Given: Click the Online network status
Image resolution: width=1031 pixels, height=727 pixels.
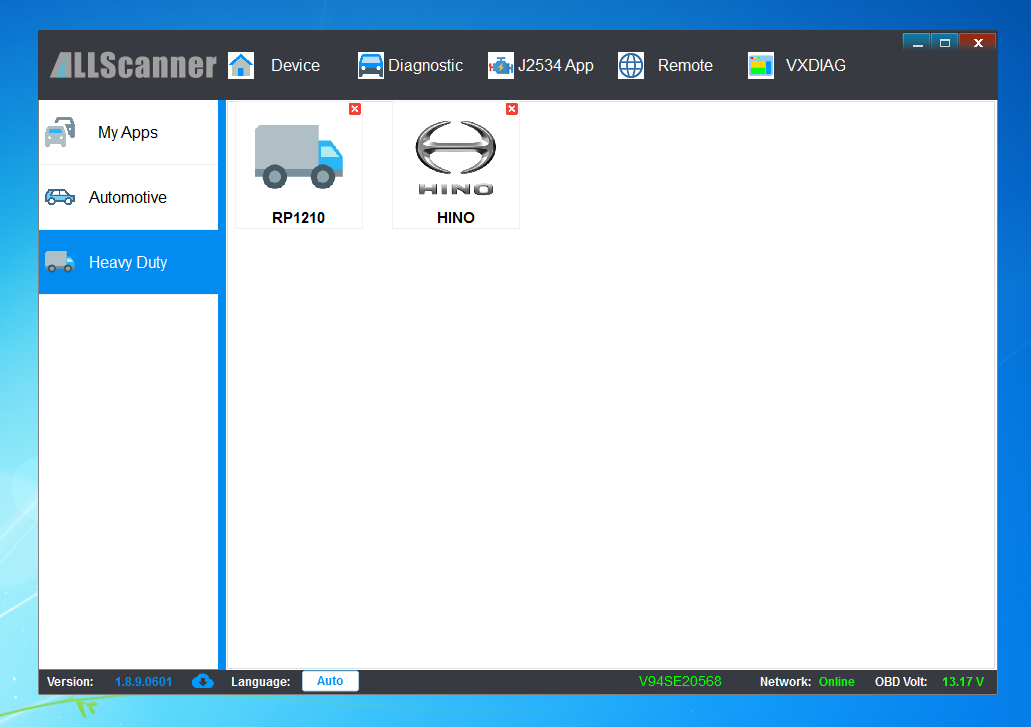Looking at the screenshot, I should 836,682.
